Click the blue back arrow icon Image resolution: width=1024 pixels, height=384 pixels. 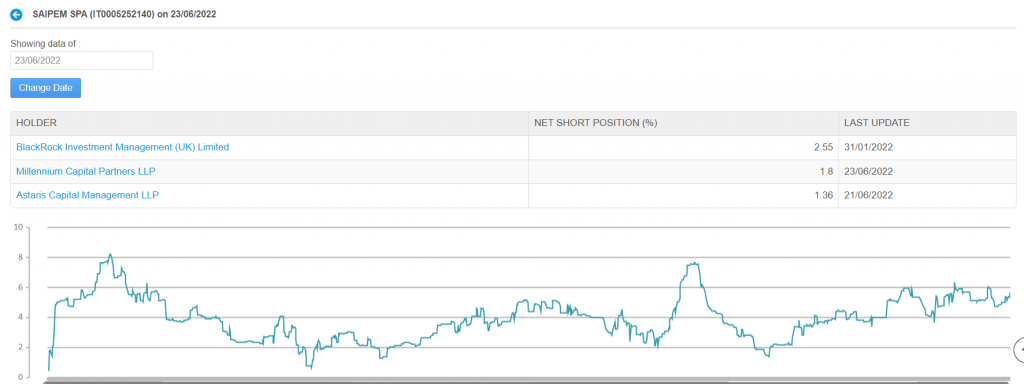(16, 14)
